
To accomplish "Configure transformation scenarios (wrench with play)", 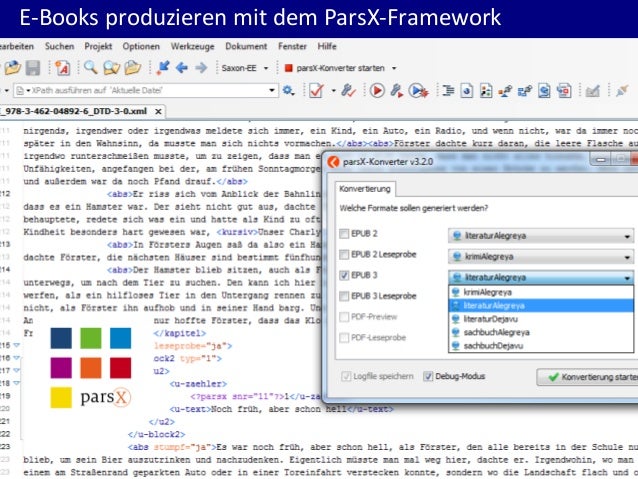I will 397,90.
